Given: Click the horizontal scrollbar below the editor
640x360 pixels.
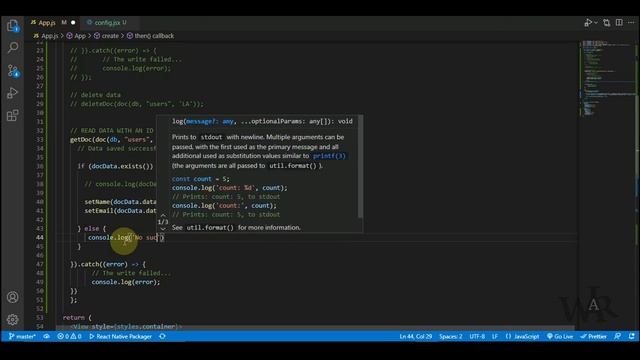Looking at the screenshot, I should (x=314, y=327).
